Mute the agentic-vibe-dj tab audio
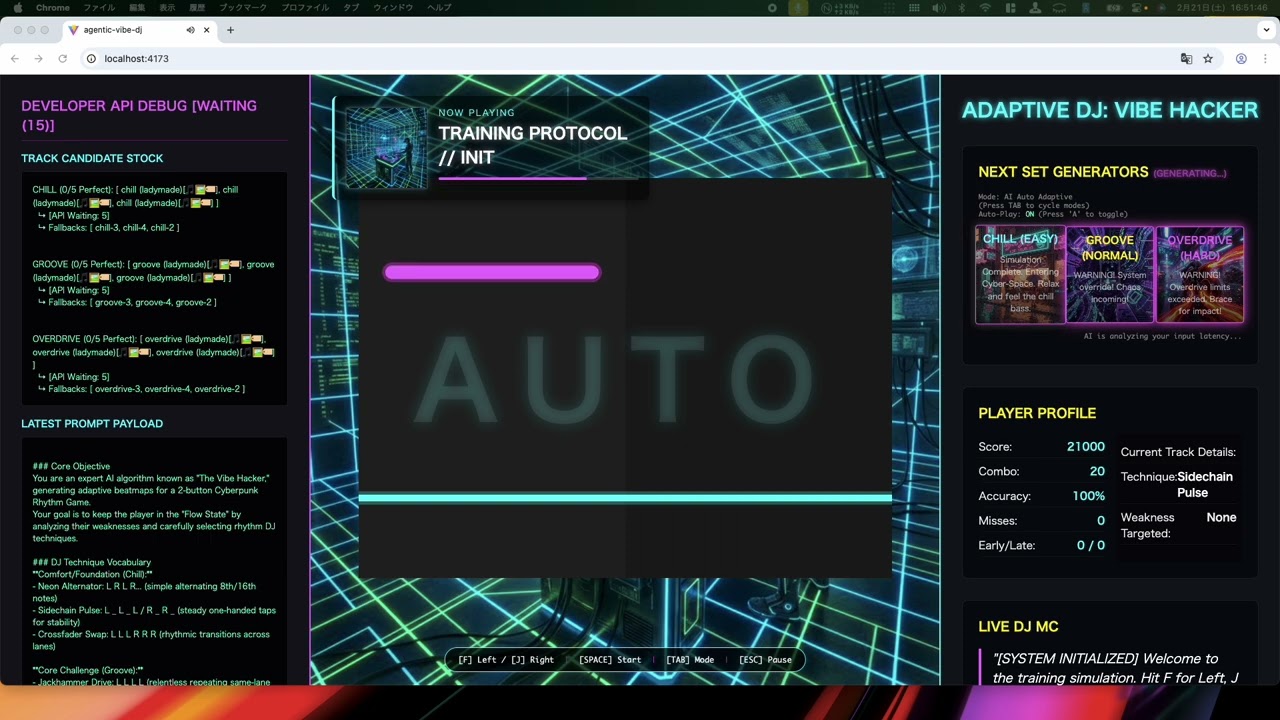Viewport: 1280px width, 720px height. pos(190,30)
